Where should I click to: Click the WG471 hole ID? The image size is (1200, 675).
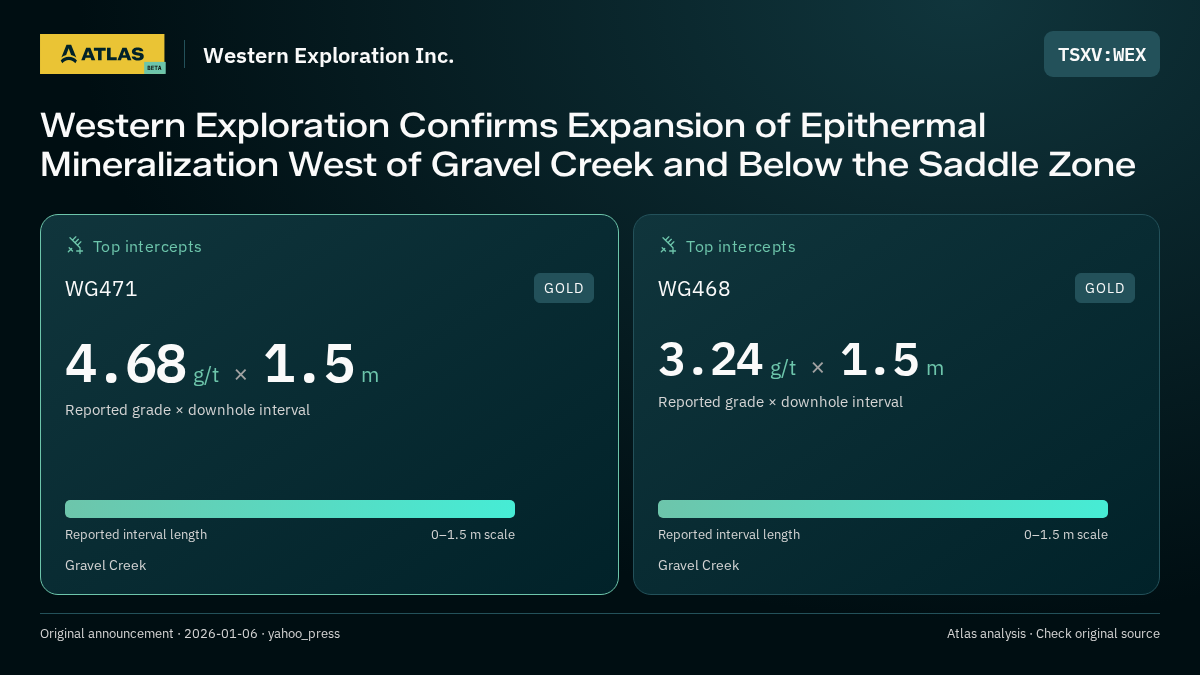pyautogui.click(x=101, y=289)
